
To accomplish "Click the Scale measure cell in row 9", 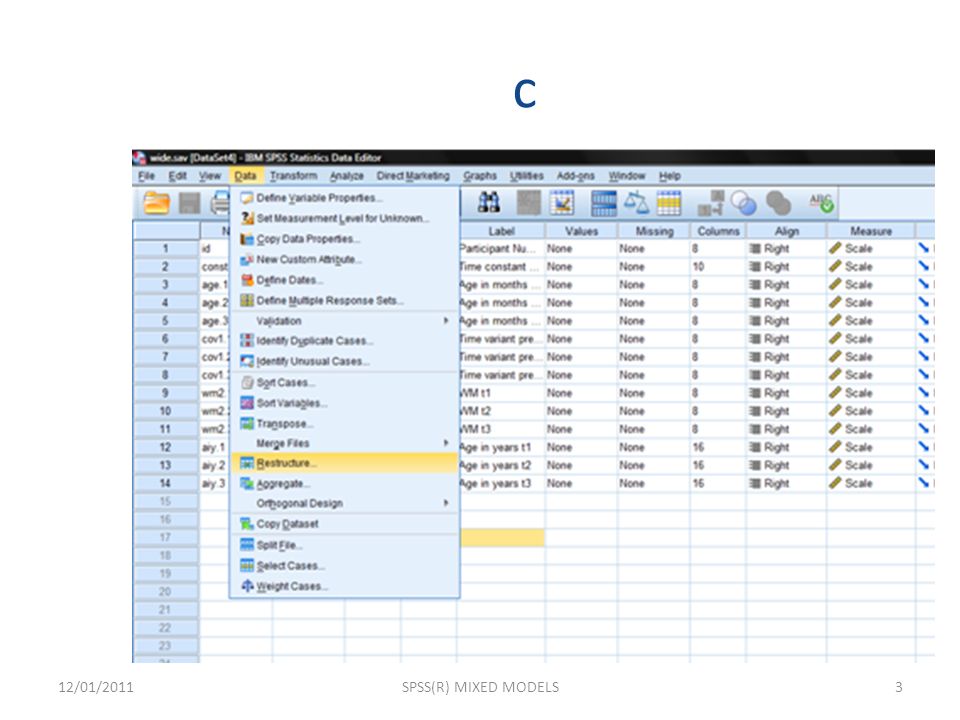I will coord(871,393).
